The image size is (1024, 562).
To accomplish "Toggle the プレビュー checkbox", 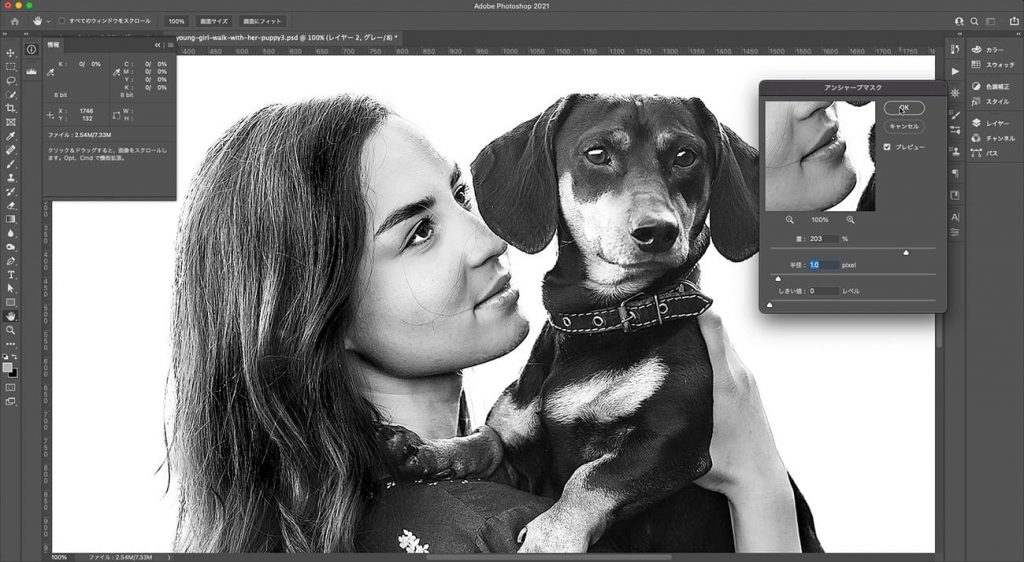I will [887, 147].
